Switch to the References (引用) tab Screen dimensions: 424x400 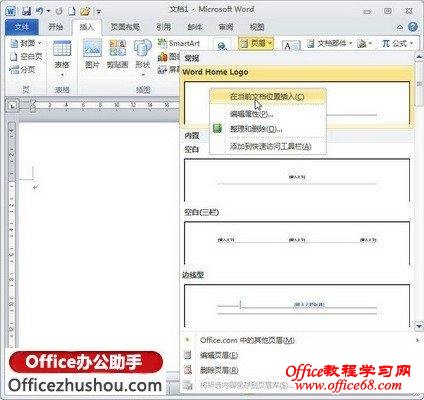coord(164,27)
